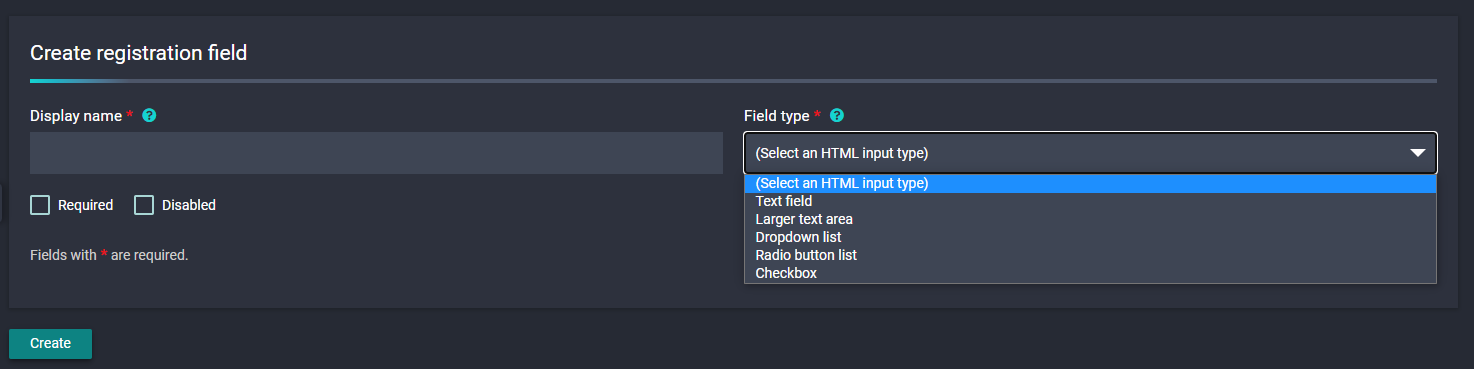This screenshot has width=1474, height=369.
Task: Click the Create button
Action: [x=50, y=343]
